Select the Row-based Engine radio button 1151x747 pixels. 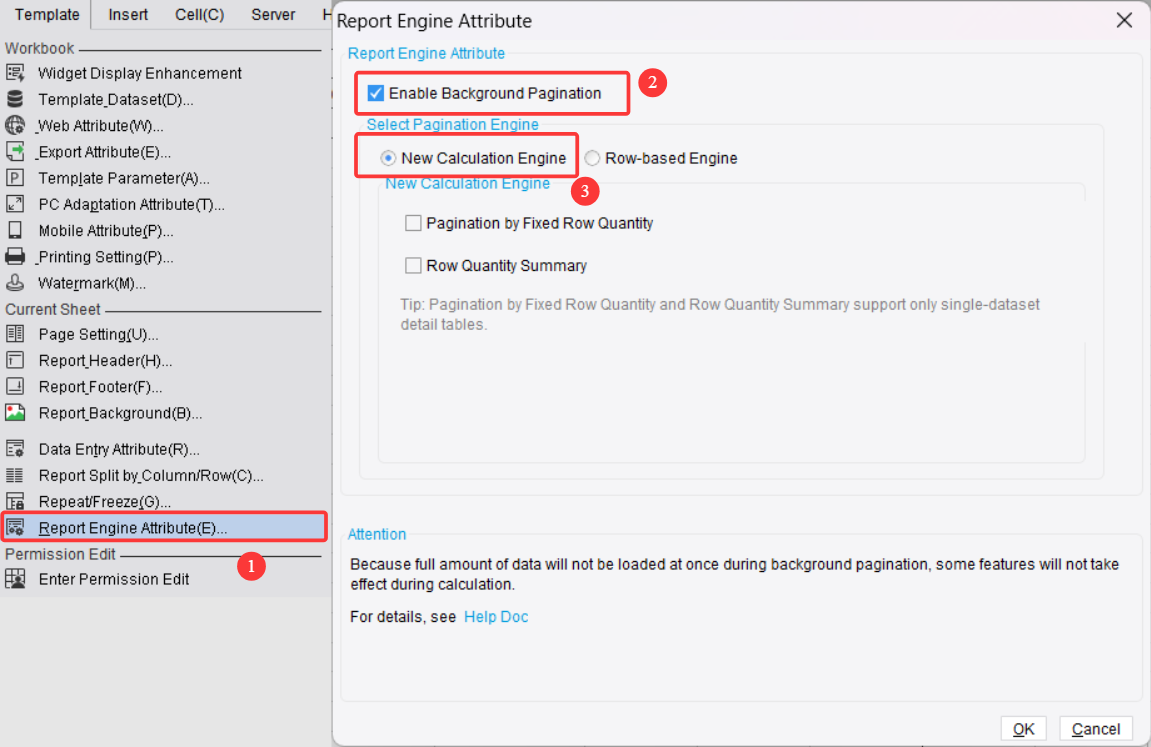pyautogui.click(x=592, y=158)
